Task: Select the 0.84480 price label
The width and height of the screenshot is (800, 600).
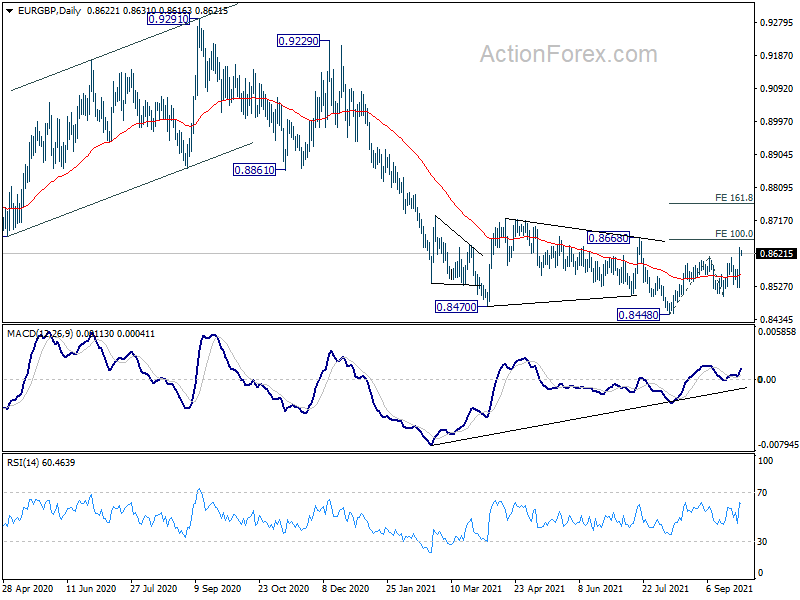Action: point(638,315)
